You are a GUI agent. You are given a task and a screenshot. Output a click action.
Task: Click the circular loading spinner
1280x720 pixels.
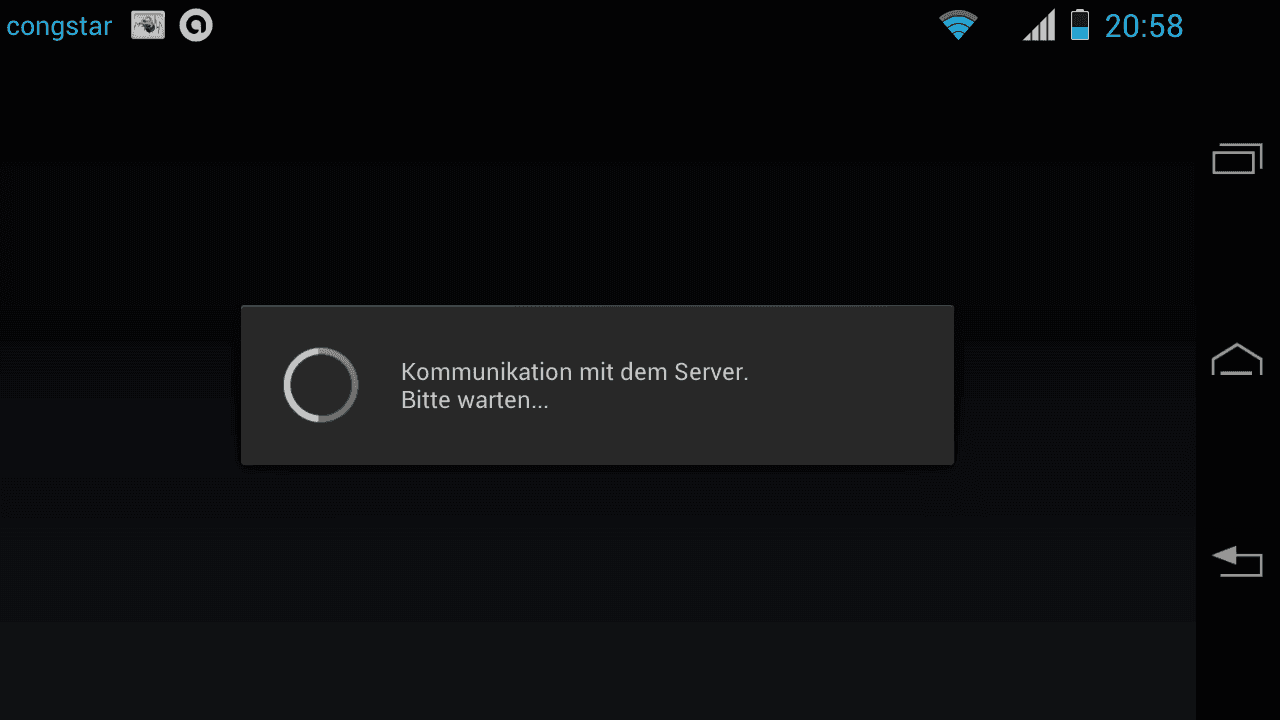pos(321,385)
